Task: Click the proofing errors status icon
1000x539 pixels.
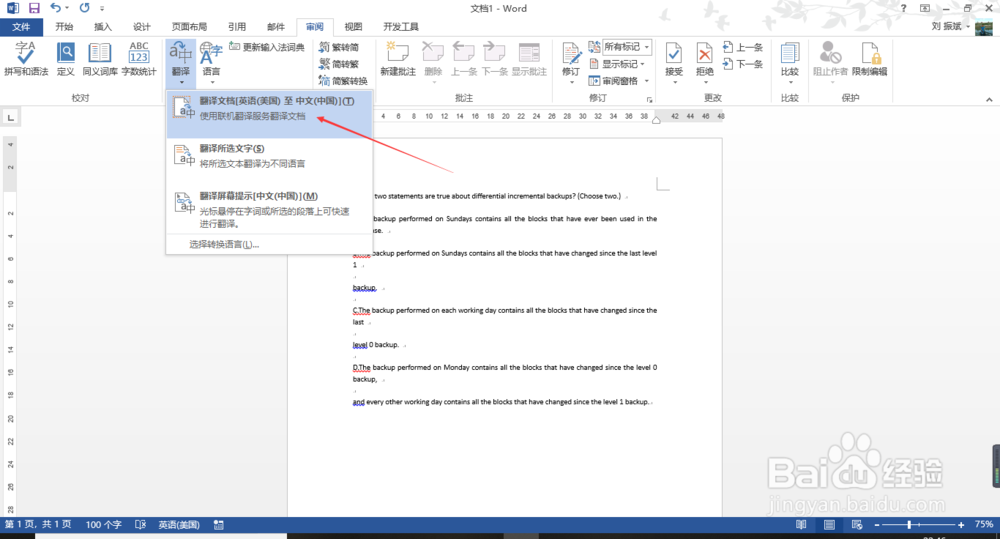Action: [x=141, y=524]
